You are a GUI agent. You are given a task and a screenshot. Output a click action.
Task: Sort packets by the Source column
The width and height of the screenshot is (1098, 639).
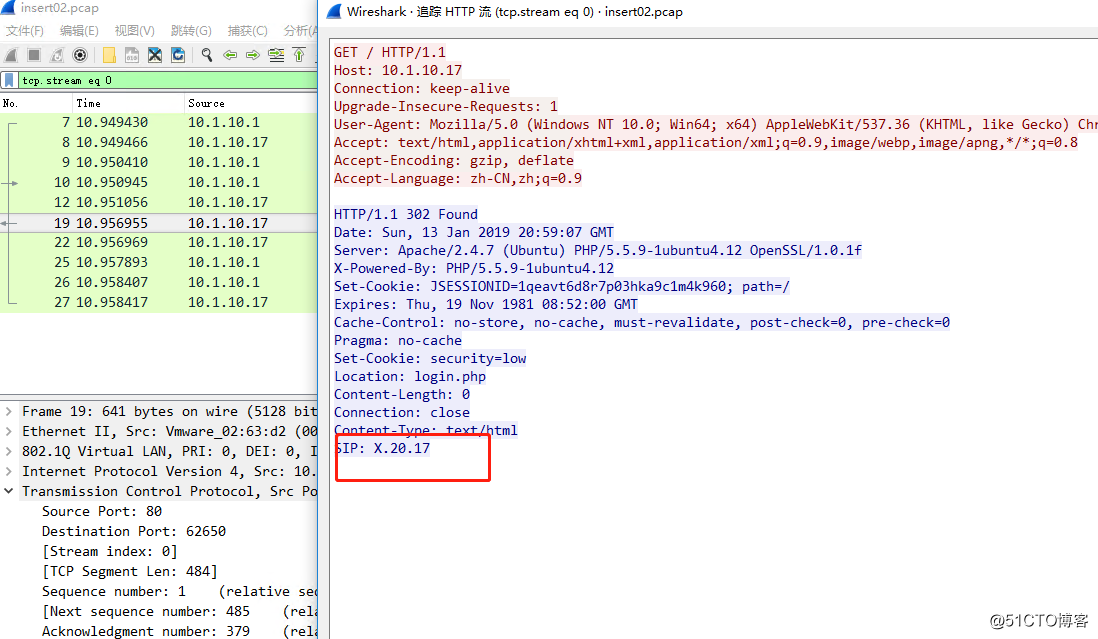[207, 103]
